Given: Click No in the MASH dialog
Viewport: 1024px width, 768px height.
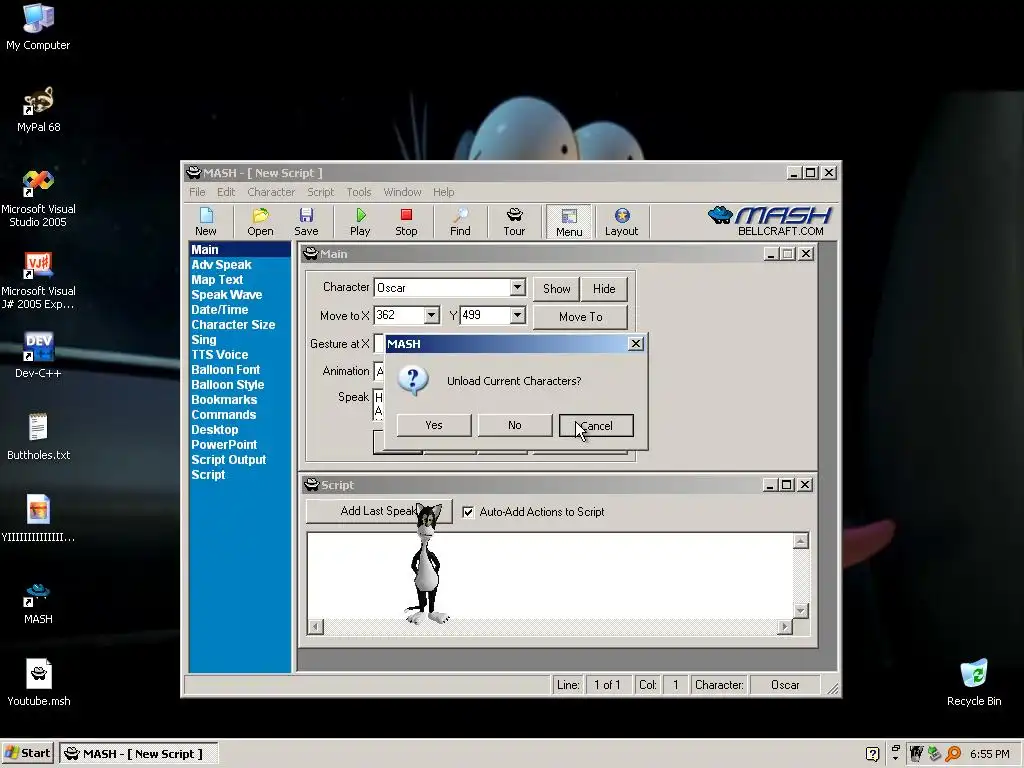Looking at the screenshot, I should pos(515,425).
